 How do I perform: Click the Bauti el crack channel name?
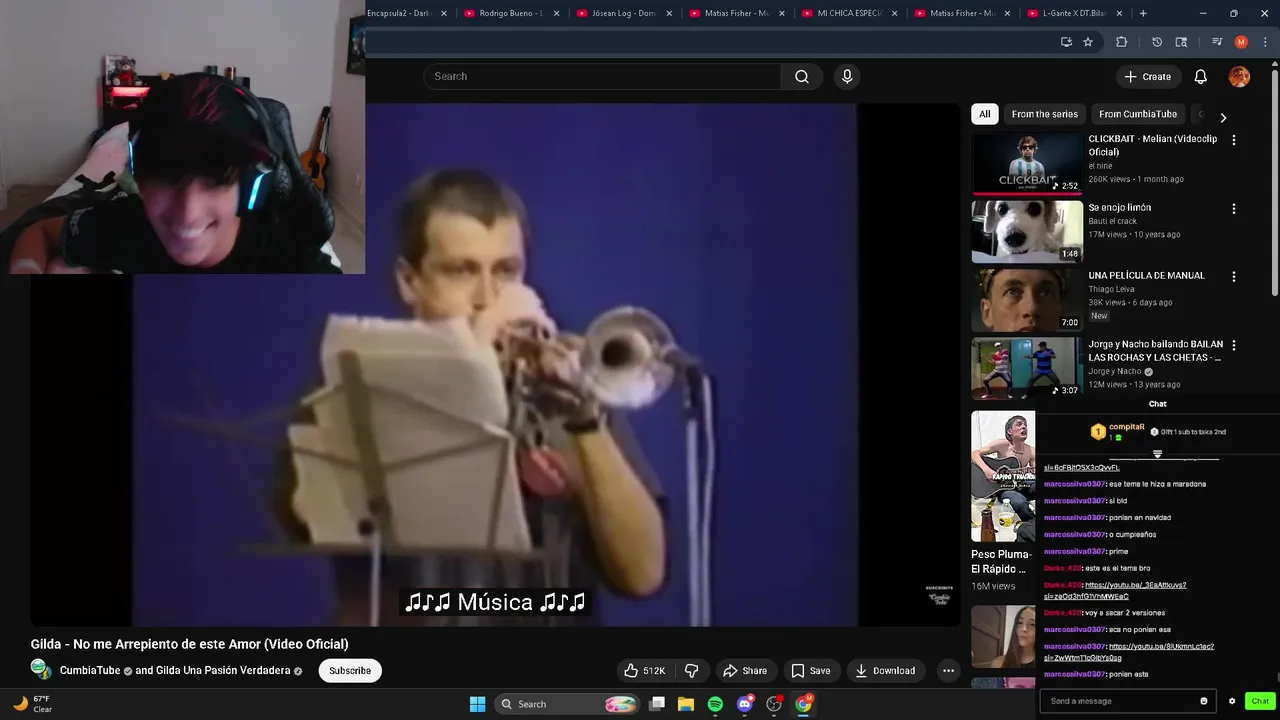coord(1113,221)
